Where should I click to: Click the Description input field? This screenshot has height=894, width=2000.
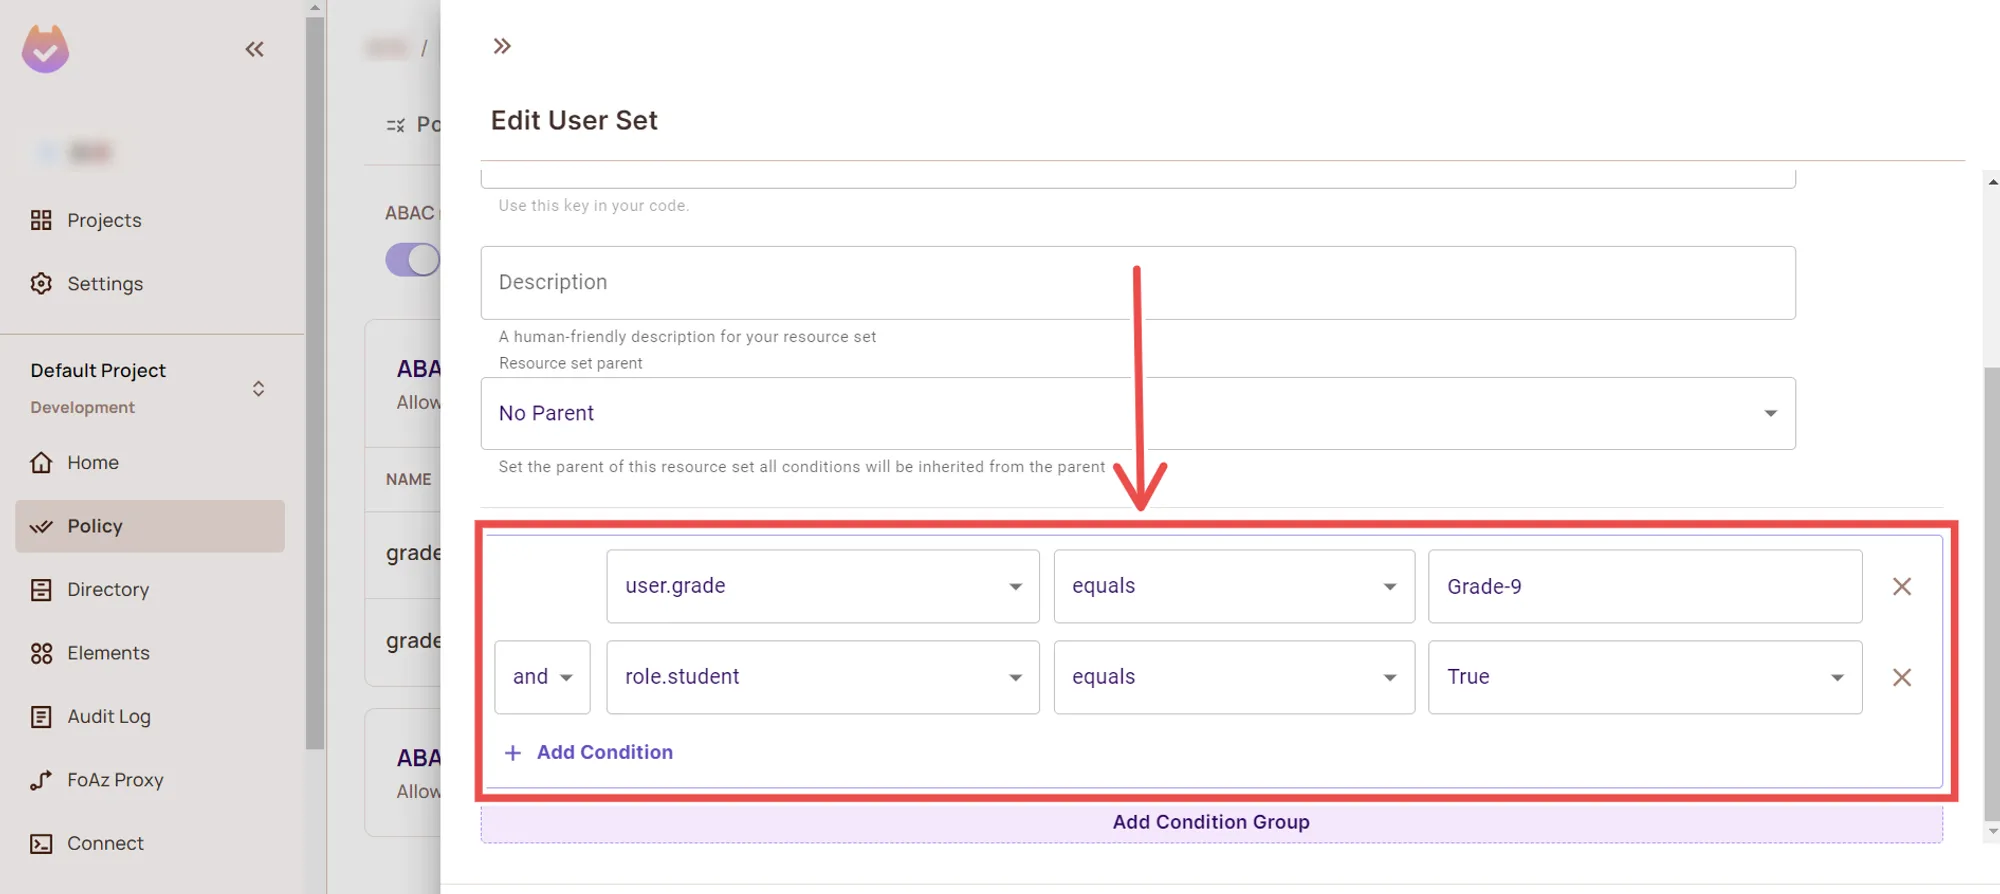1137,283
